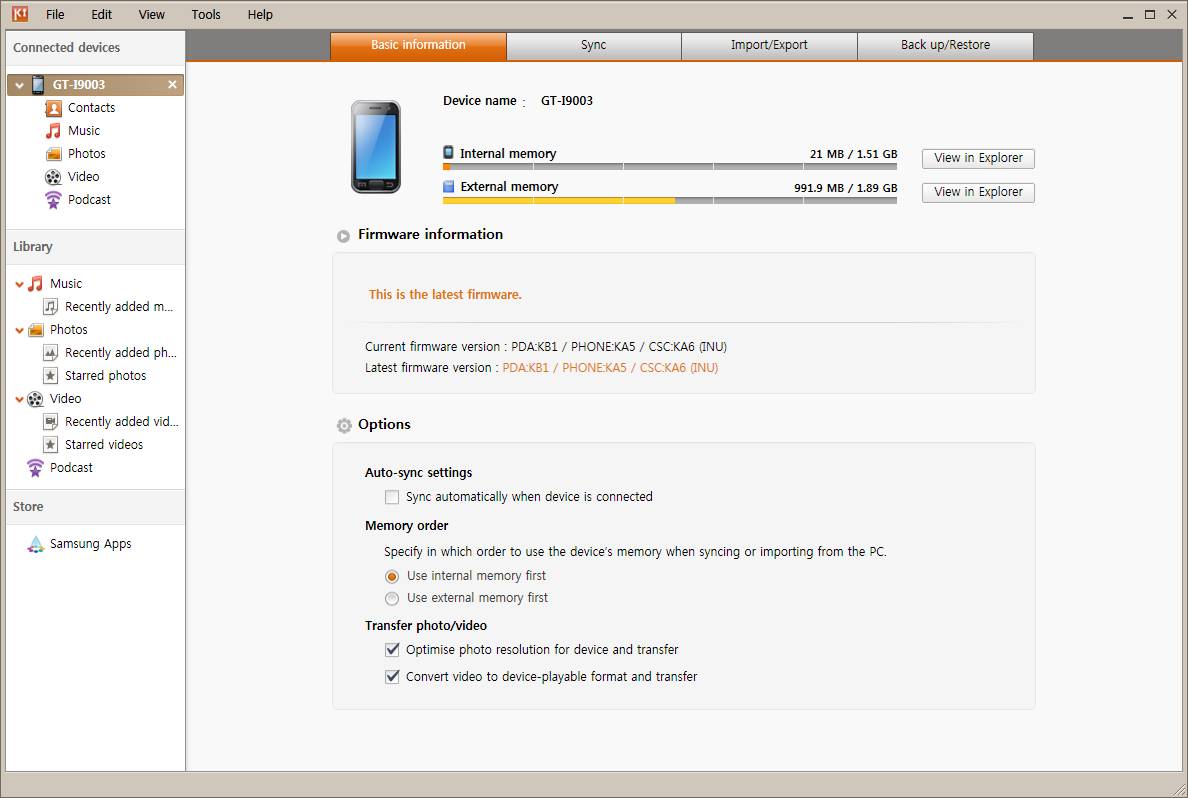Click the Internal memory usage bar
Image resolution: width=1188 pixels, height=798 pixels.
pos(670,166)
